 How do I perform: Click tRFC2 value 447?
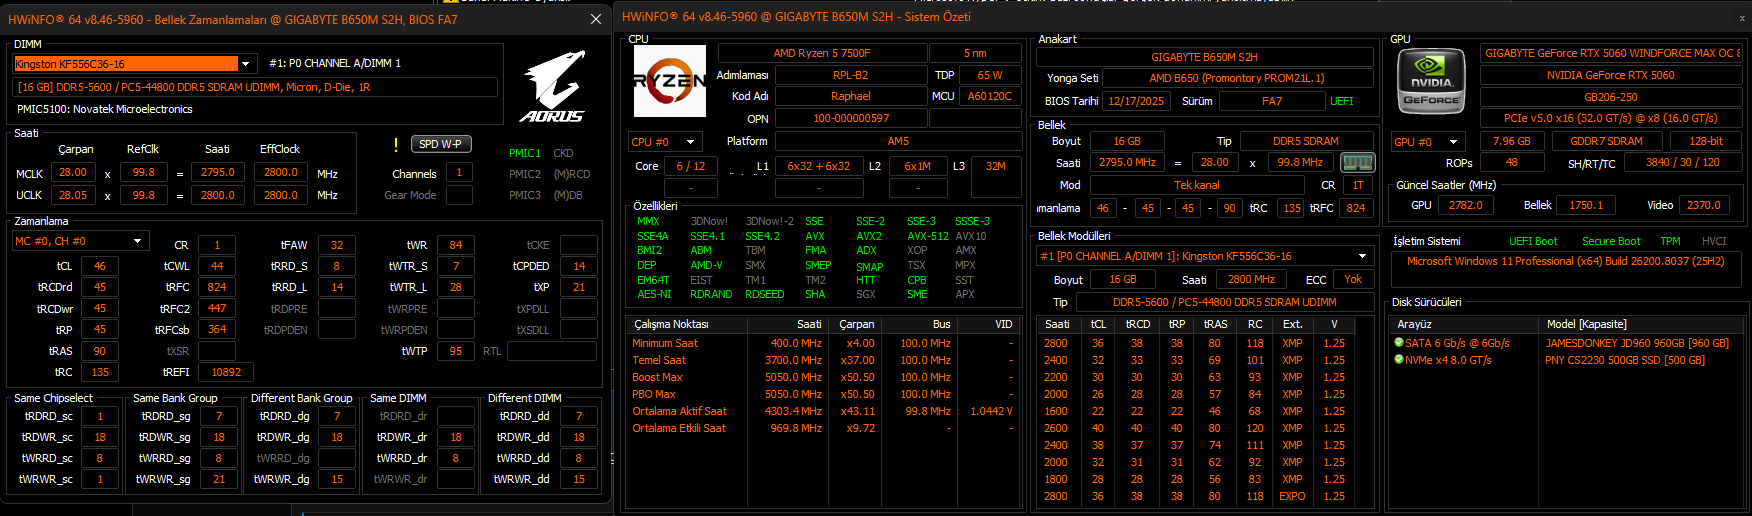217,308
